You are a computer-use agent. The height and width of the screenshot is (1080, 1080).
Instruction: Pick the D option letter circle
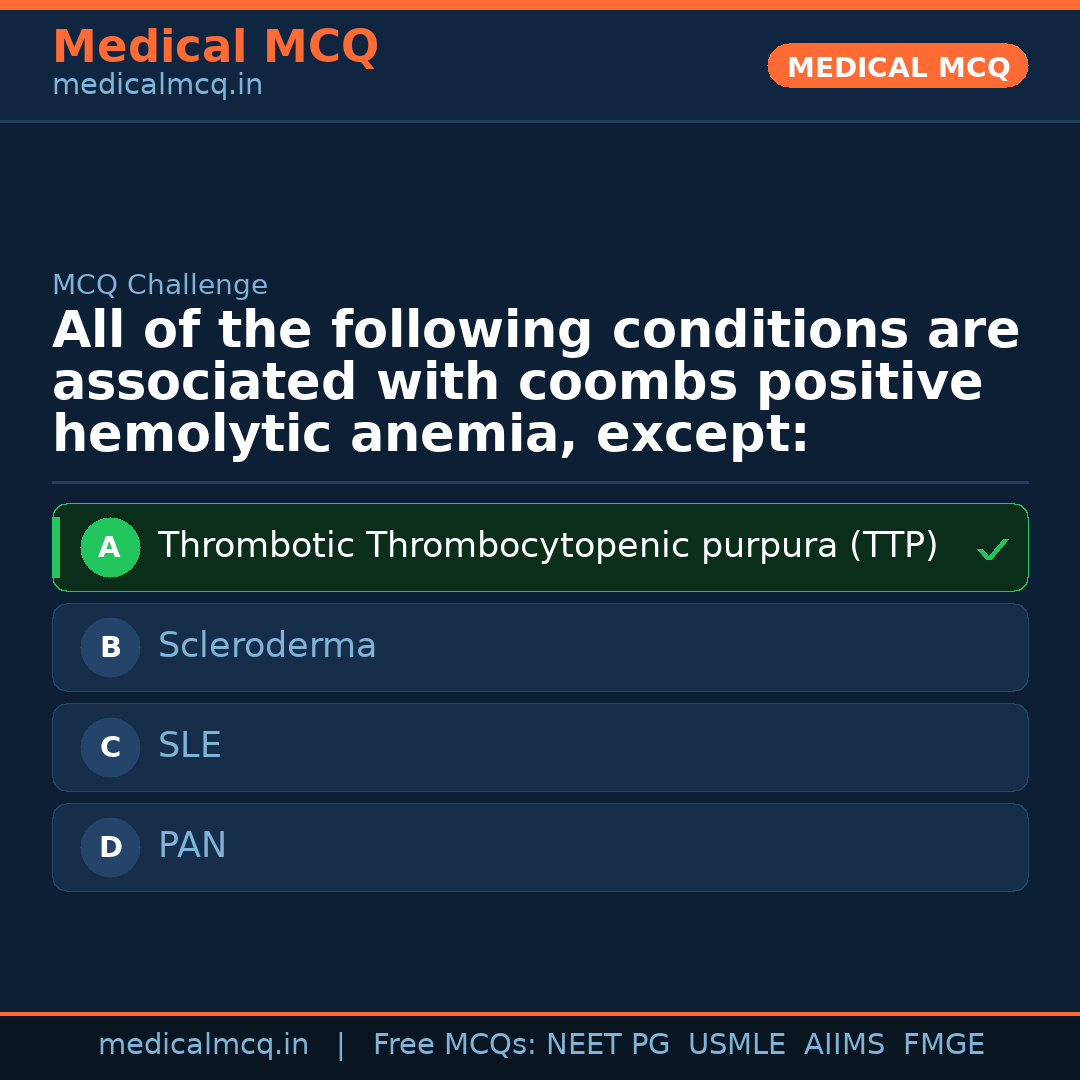coord(110,847)
